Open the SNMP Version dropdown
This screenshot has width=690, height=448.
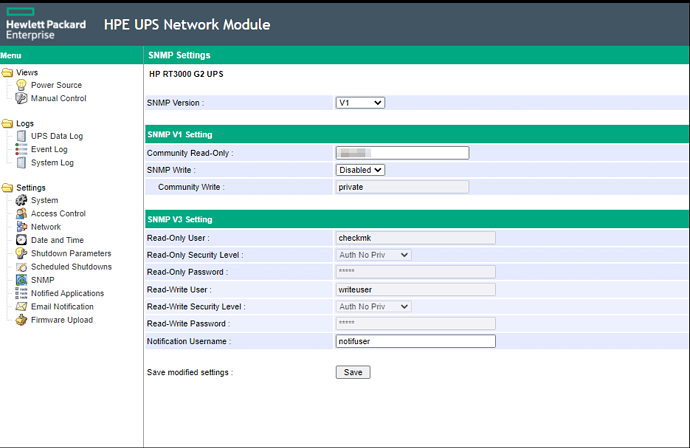tap(360, 103)
